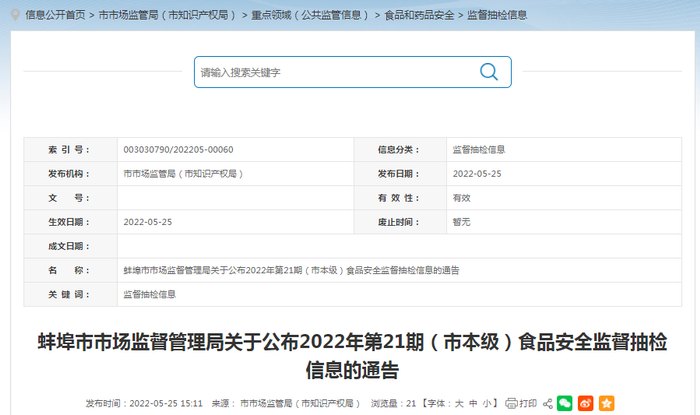700x415 pixels.
Task: Open 重点领域（公共监管信息）breadcrumb link
Action: (310, 15)
